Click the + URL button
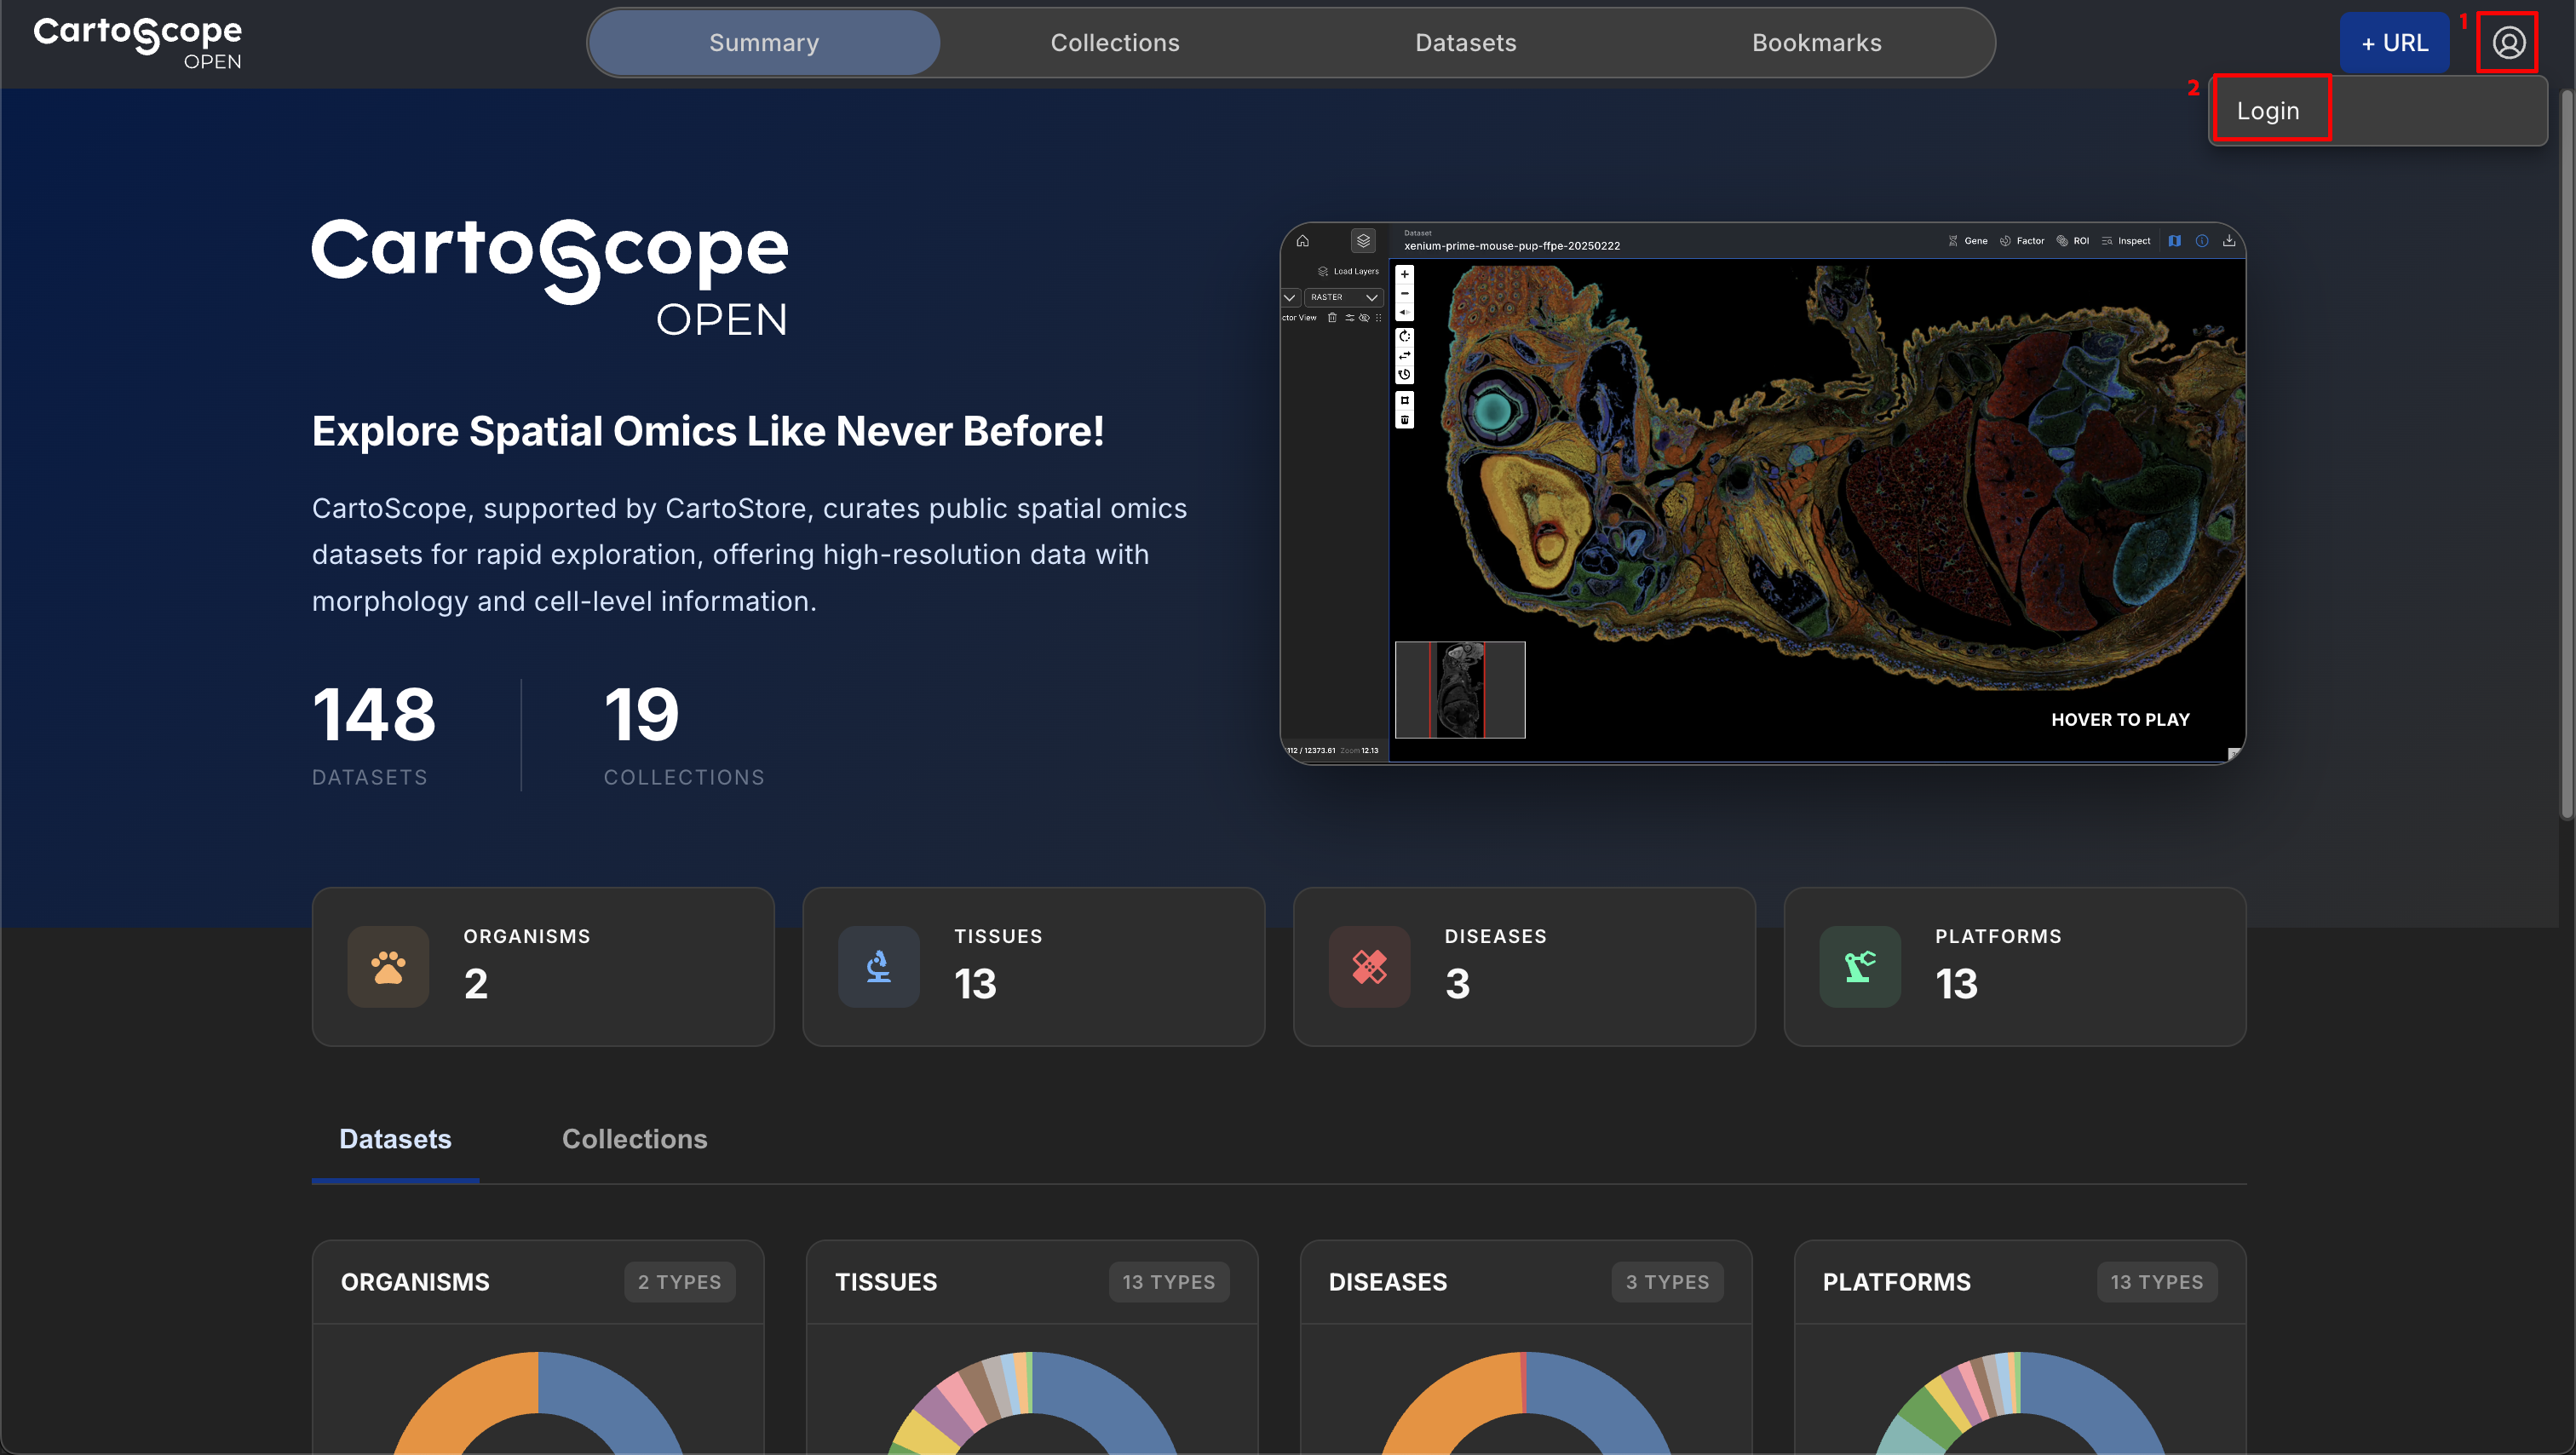This screenshot has width=2576, height=1455. tap(2394, 43)
